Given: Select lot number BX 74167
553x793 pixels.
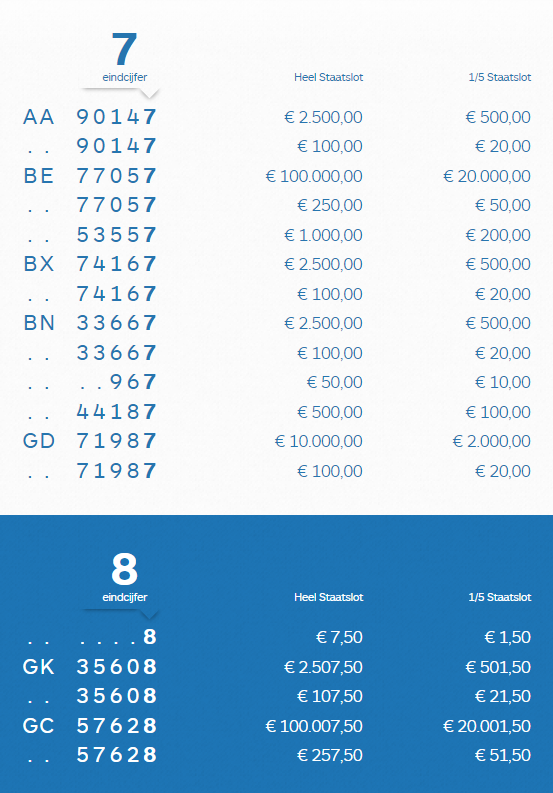Looking at the screenshot, I should [x=90, y=264].
